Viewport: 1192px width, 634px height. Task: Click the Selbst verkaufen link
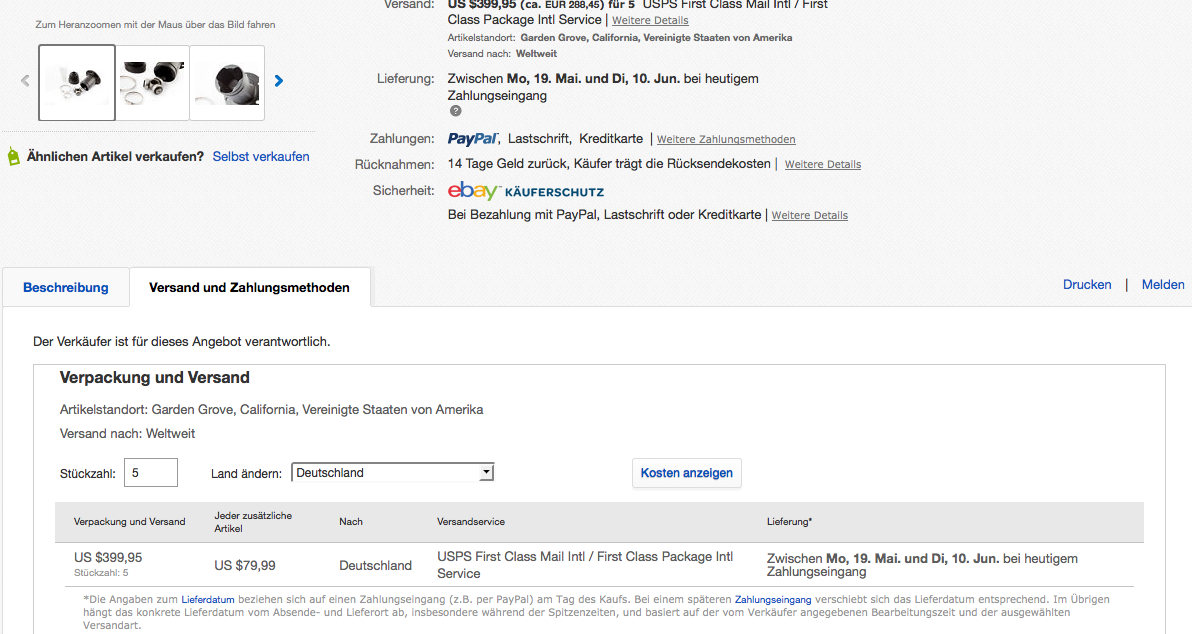[x=261, y=157]
